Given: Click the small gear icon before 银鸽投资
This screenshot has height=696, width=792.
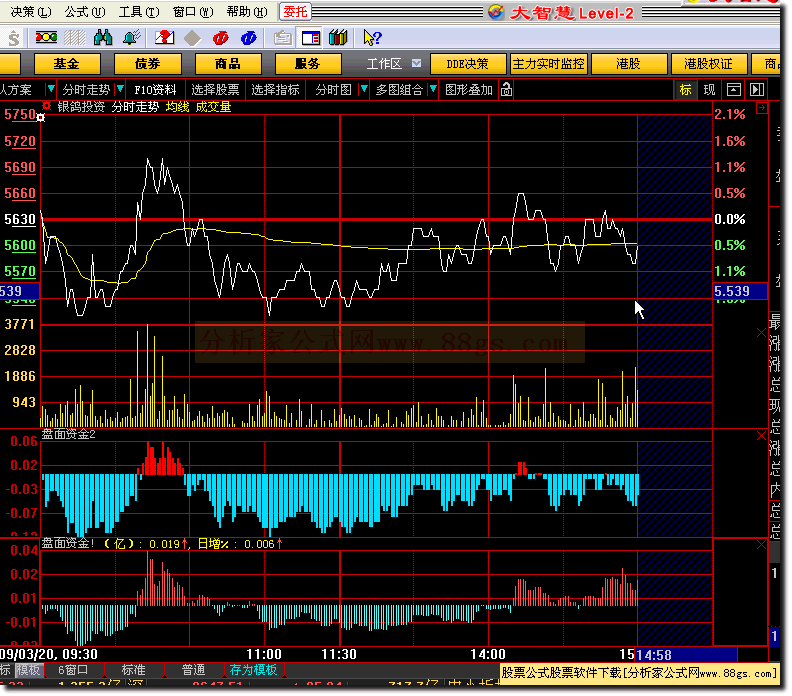Looking at the screenshot, I should pos(46,106).
